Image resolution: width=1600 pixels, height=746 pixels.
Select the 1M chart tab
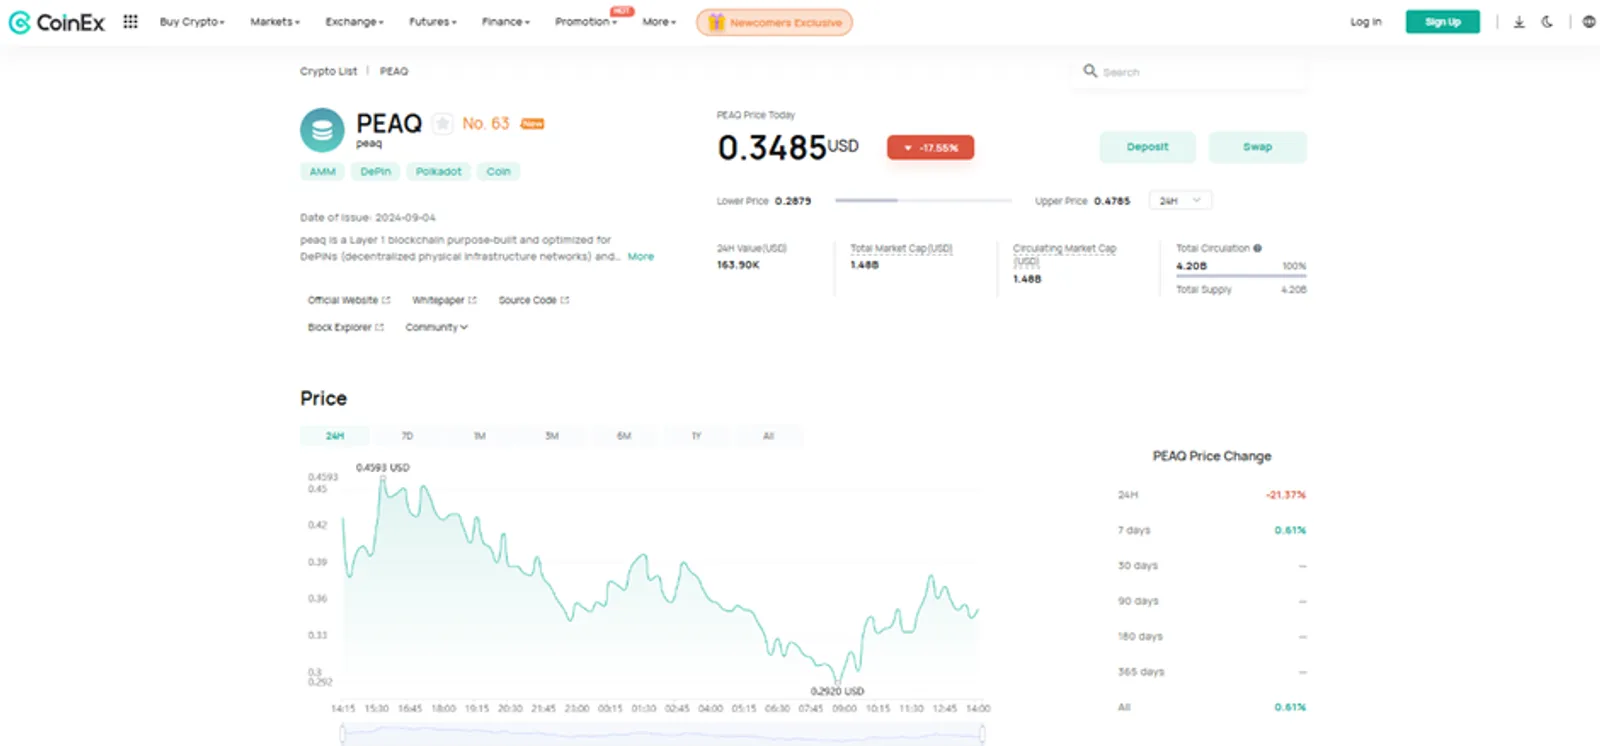click(x=479, y=436)
